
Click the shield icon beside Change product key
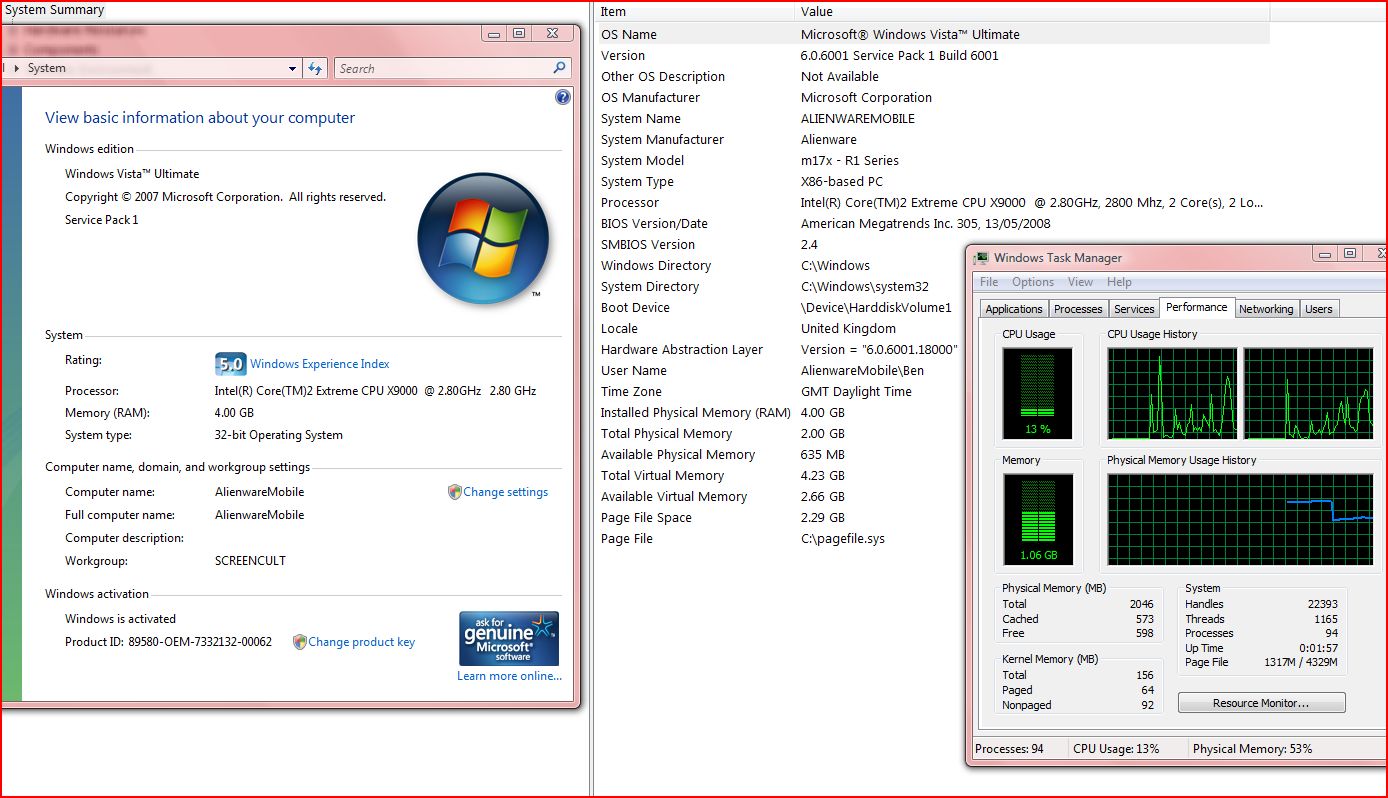pos(299,642)
